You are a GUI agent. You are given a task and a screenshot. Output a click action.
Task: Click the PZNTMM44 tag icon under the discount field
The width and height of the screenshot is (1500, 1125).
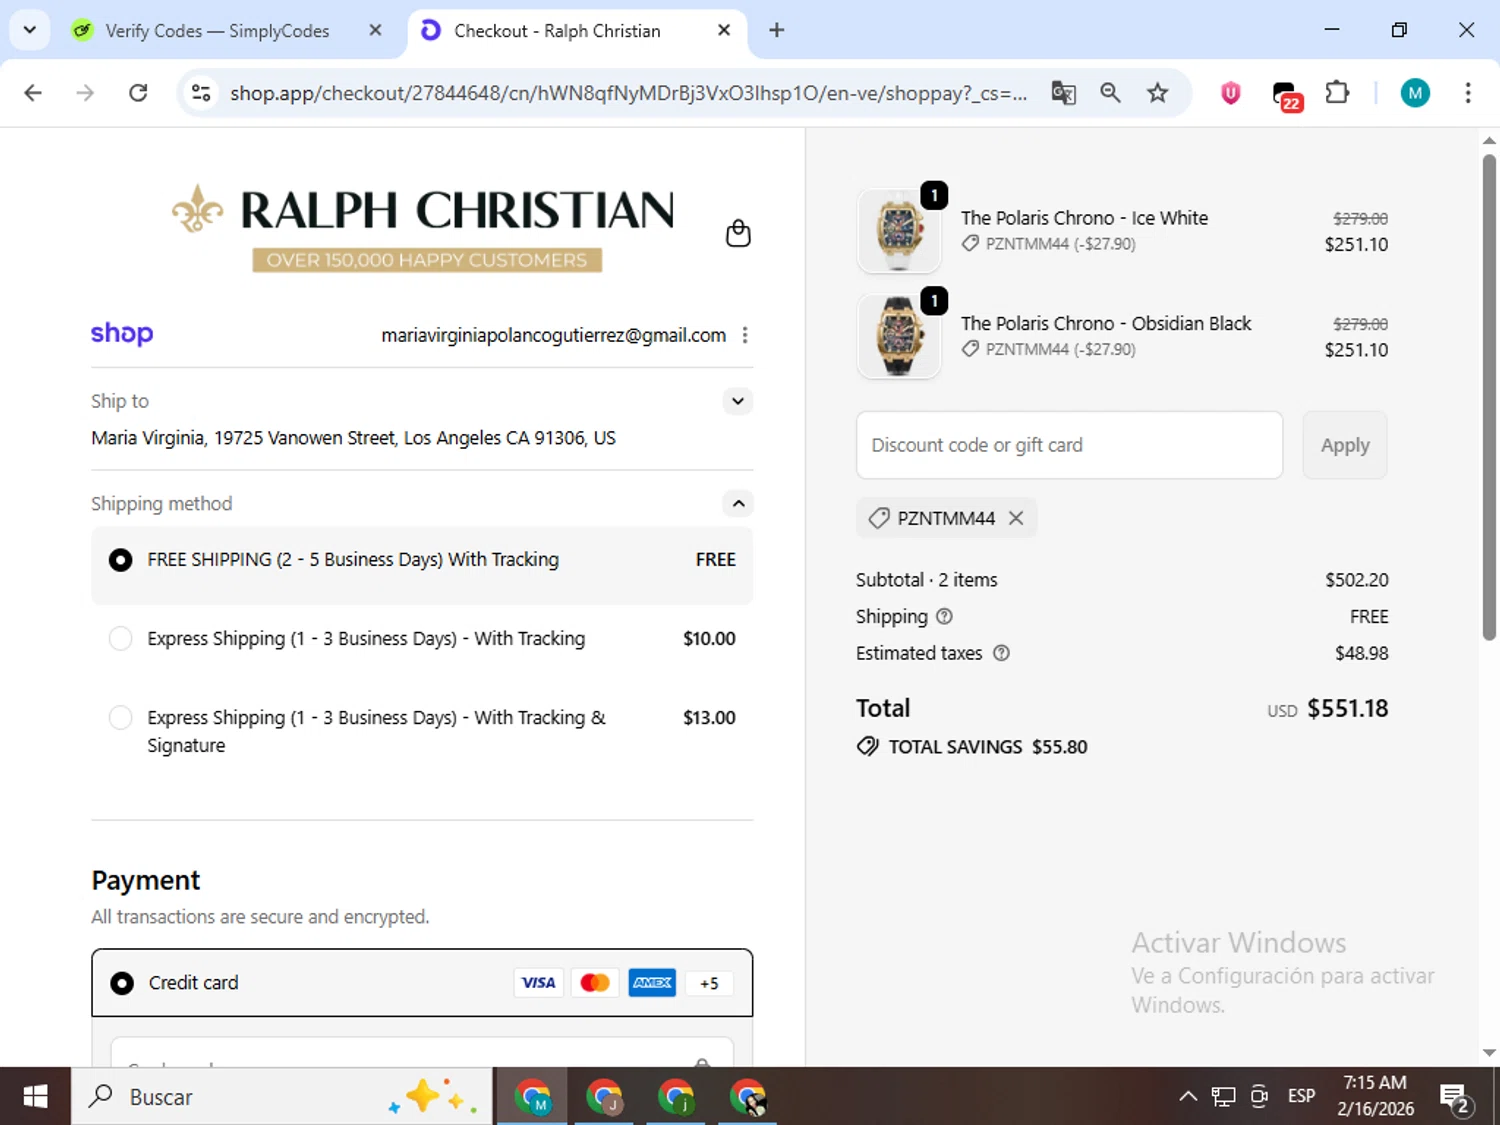pos(879,518)
